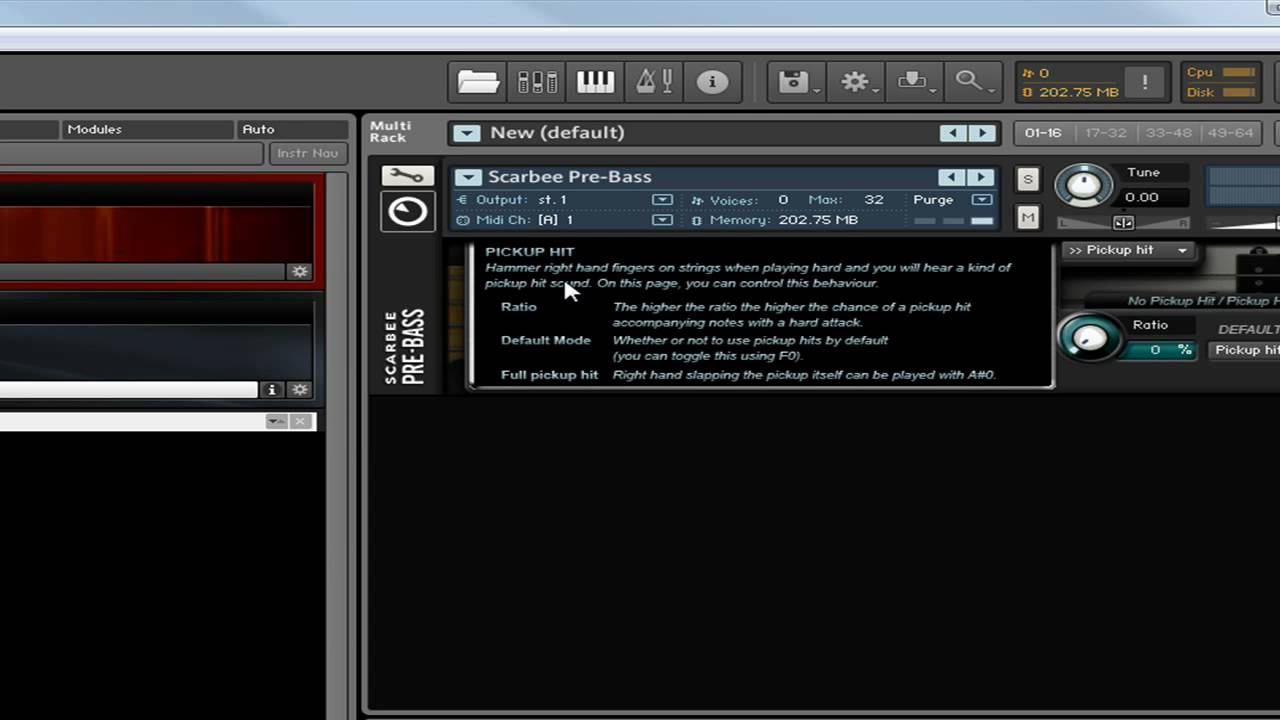The height and width of the screenshot is (720, 1280).
Task: Go to previous multi with left arrow
Action: (953, 133)
